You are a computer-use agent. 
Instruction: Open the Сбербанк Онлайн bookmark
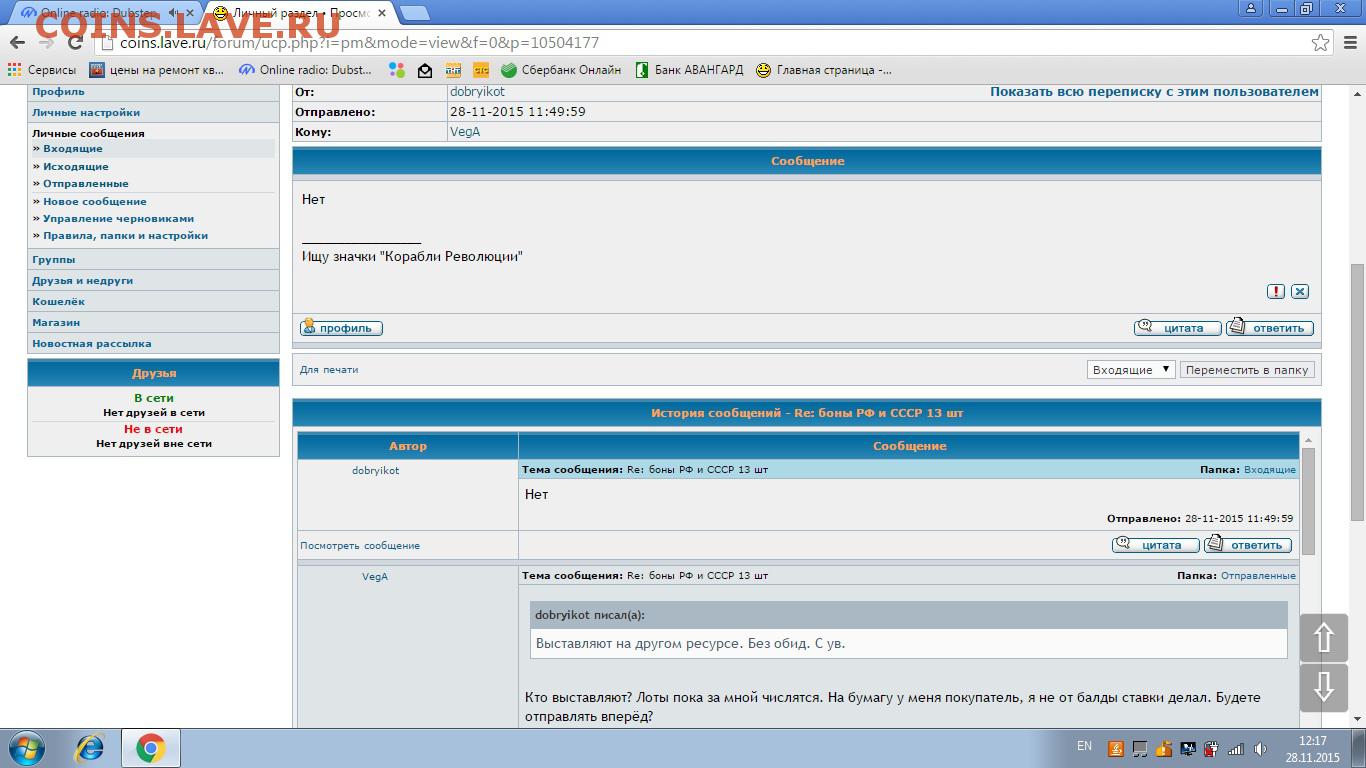tap(561, 70)
